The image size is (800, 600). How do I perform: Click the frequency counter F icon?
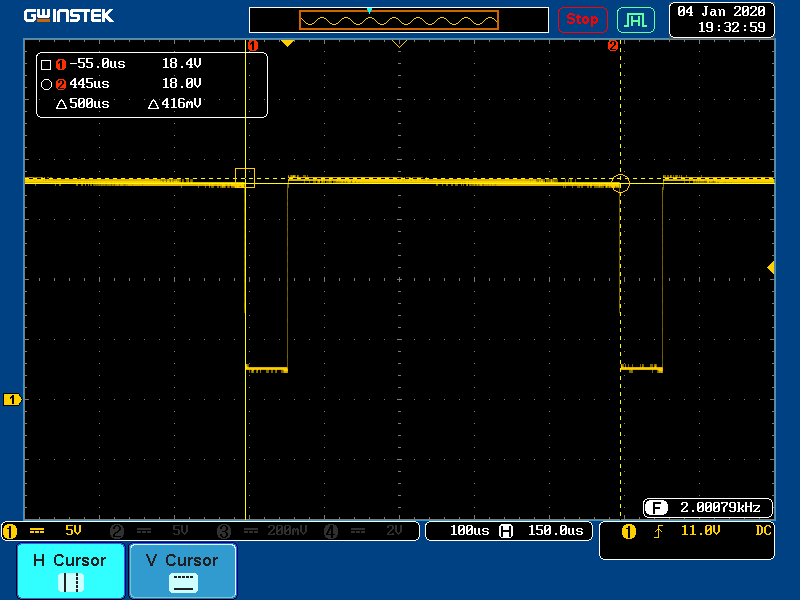(656, 507)
